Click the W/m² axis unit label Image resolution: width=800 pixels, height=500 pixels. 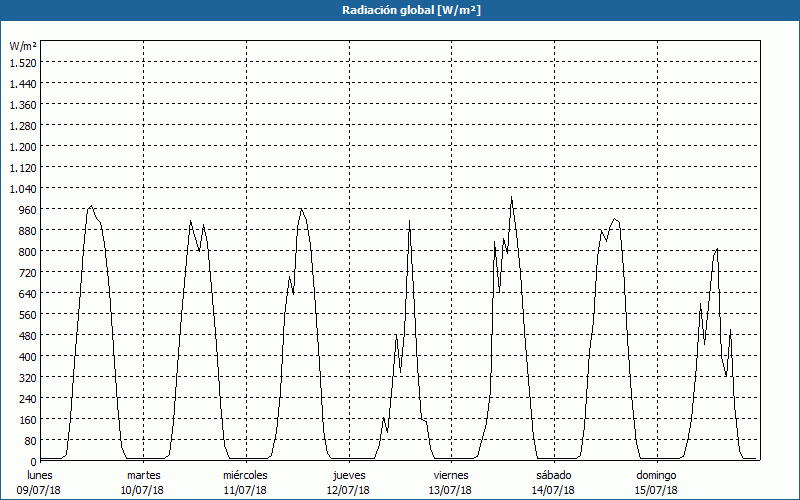[x=23, y=46]
